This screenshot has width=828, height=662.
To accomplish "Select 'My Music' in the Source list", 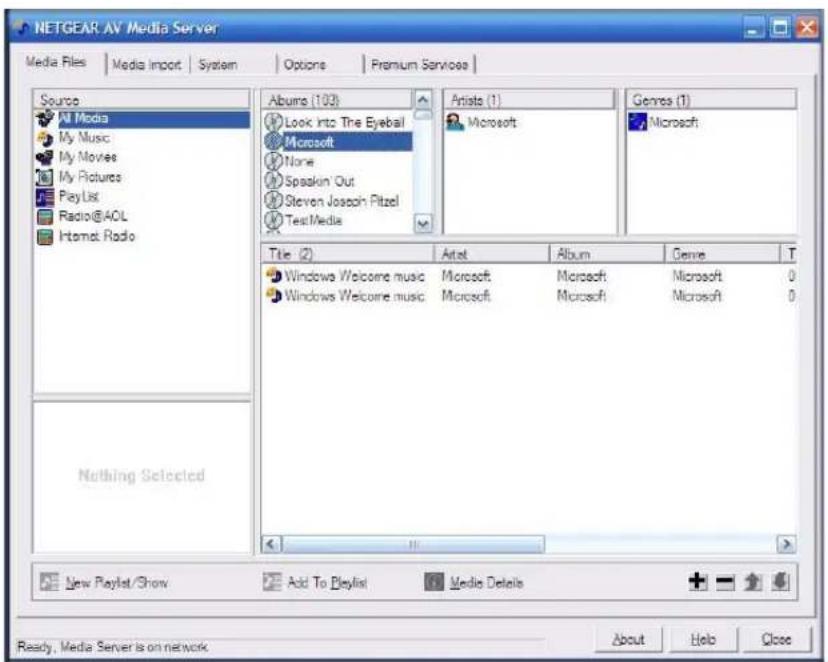I will point(84,138).
